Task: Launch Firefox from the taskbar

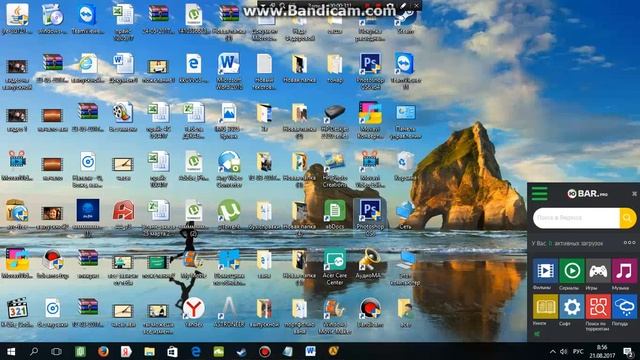Action: click(x=103, y=351)
